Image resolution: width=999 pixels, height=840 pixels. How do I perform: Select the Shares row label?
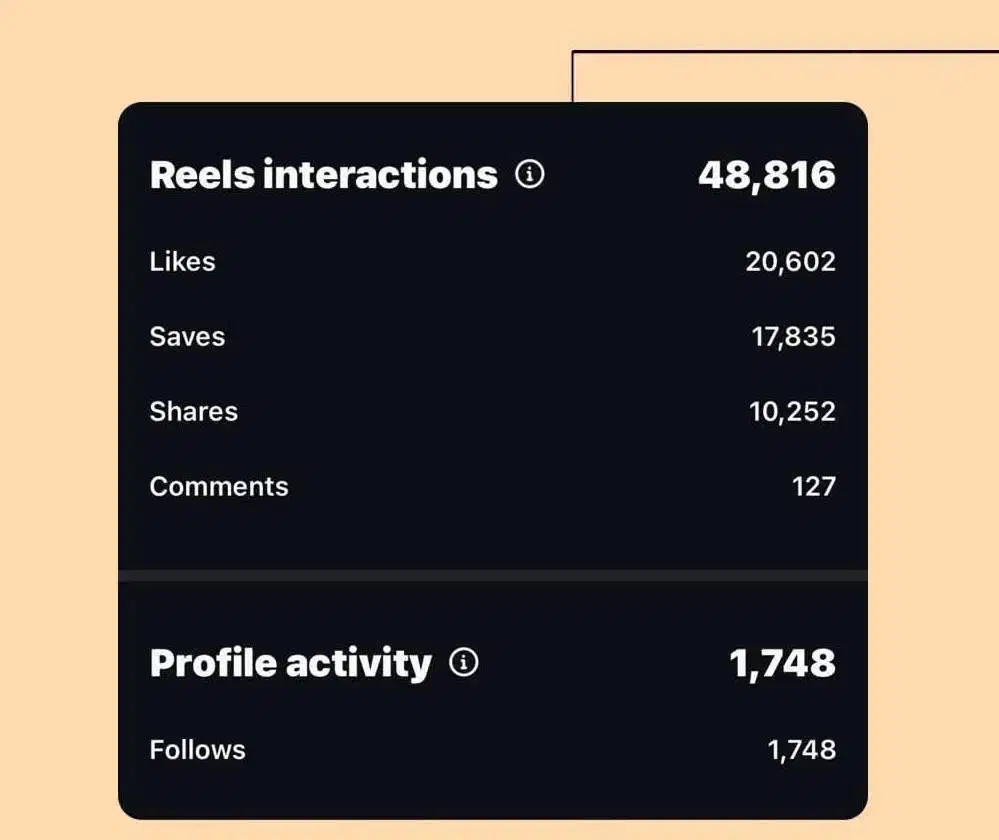coord(193,412)
